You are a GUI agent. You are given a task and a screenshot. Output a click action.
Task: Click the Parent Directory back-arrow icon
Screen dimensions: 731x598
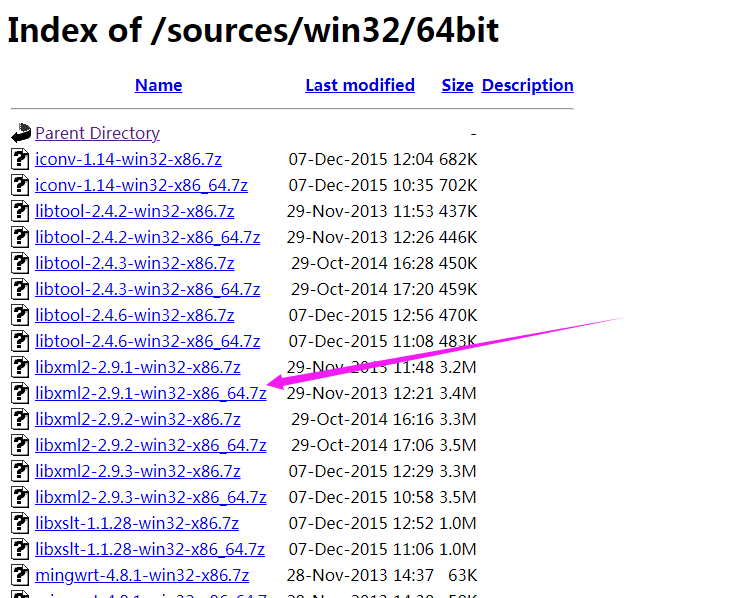(x=21, y=133)
